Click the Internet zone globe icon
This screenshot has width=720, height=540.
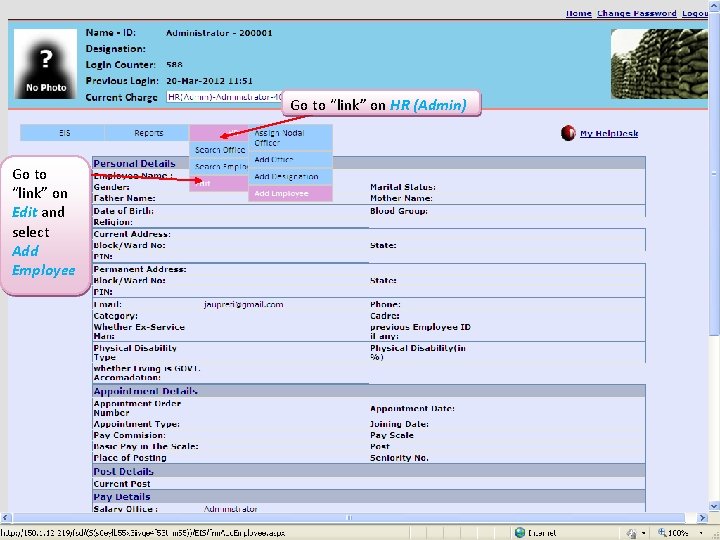click(x=520, y=533)
